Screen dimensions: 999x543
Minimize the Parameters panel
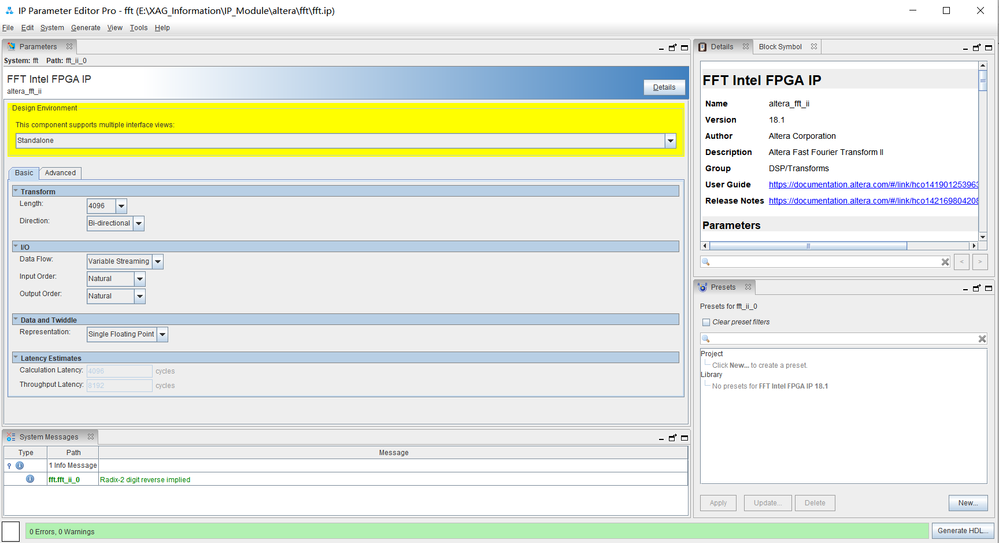coord(661,48)
